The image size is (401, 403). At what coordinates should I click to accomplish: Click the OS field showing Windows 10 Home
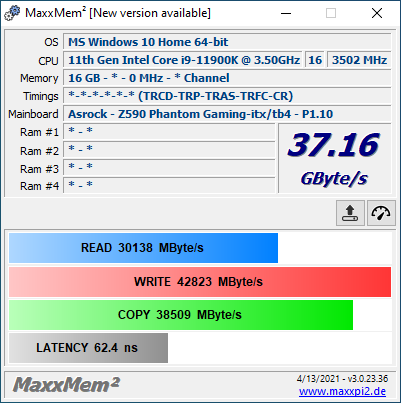click(x=227, y=42)
